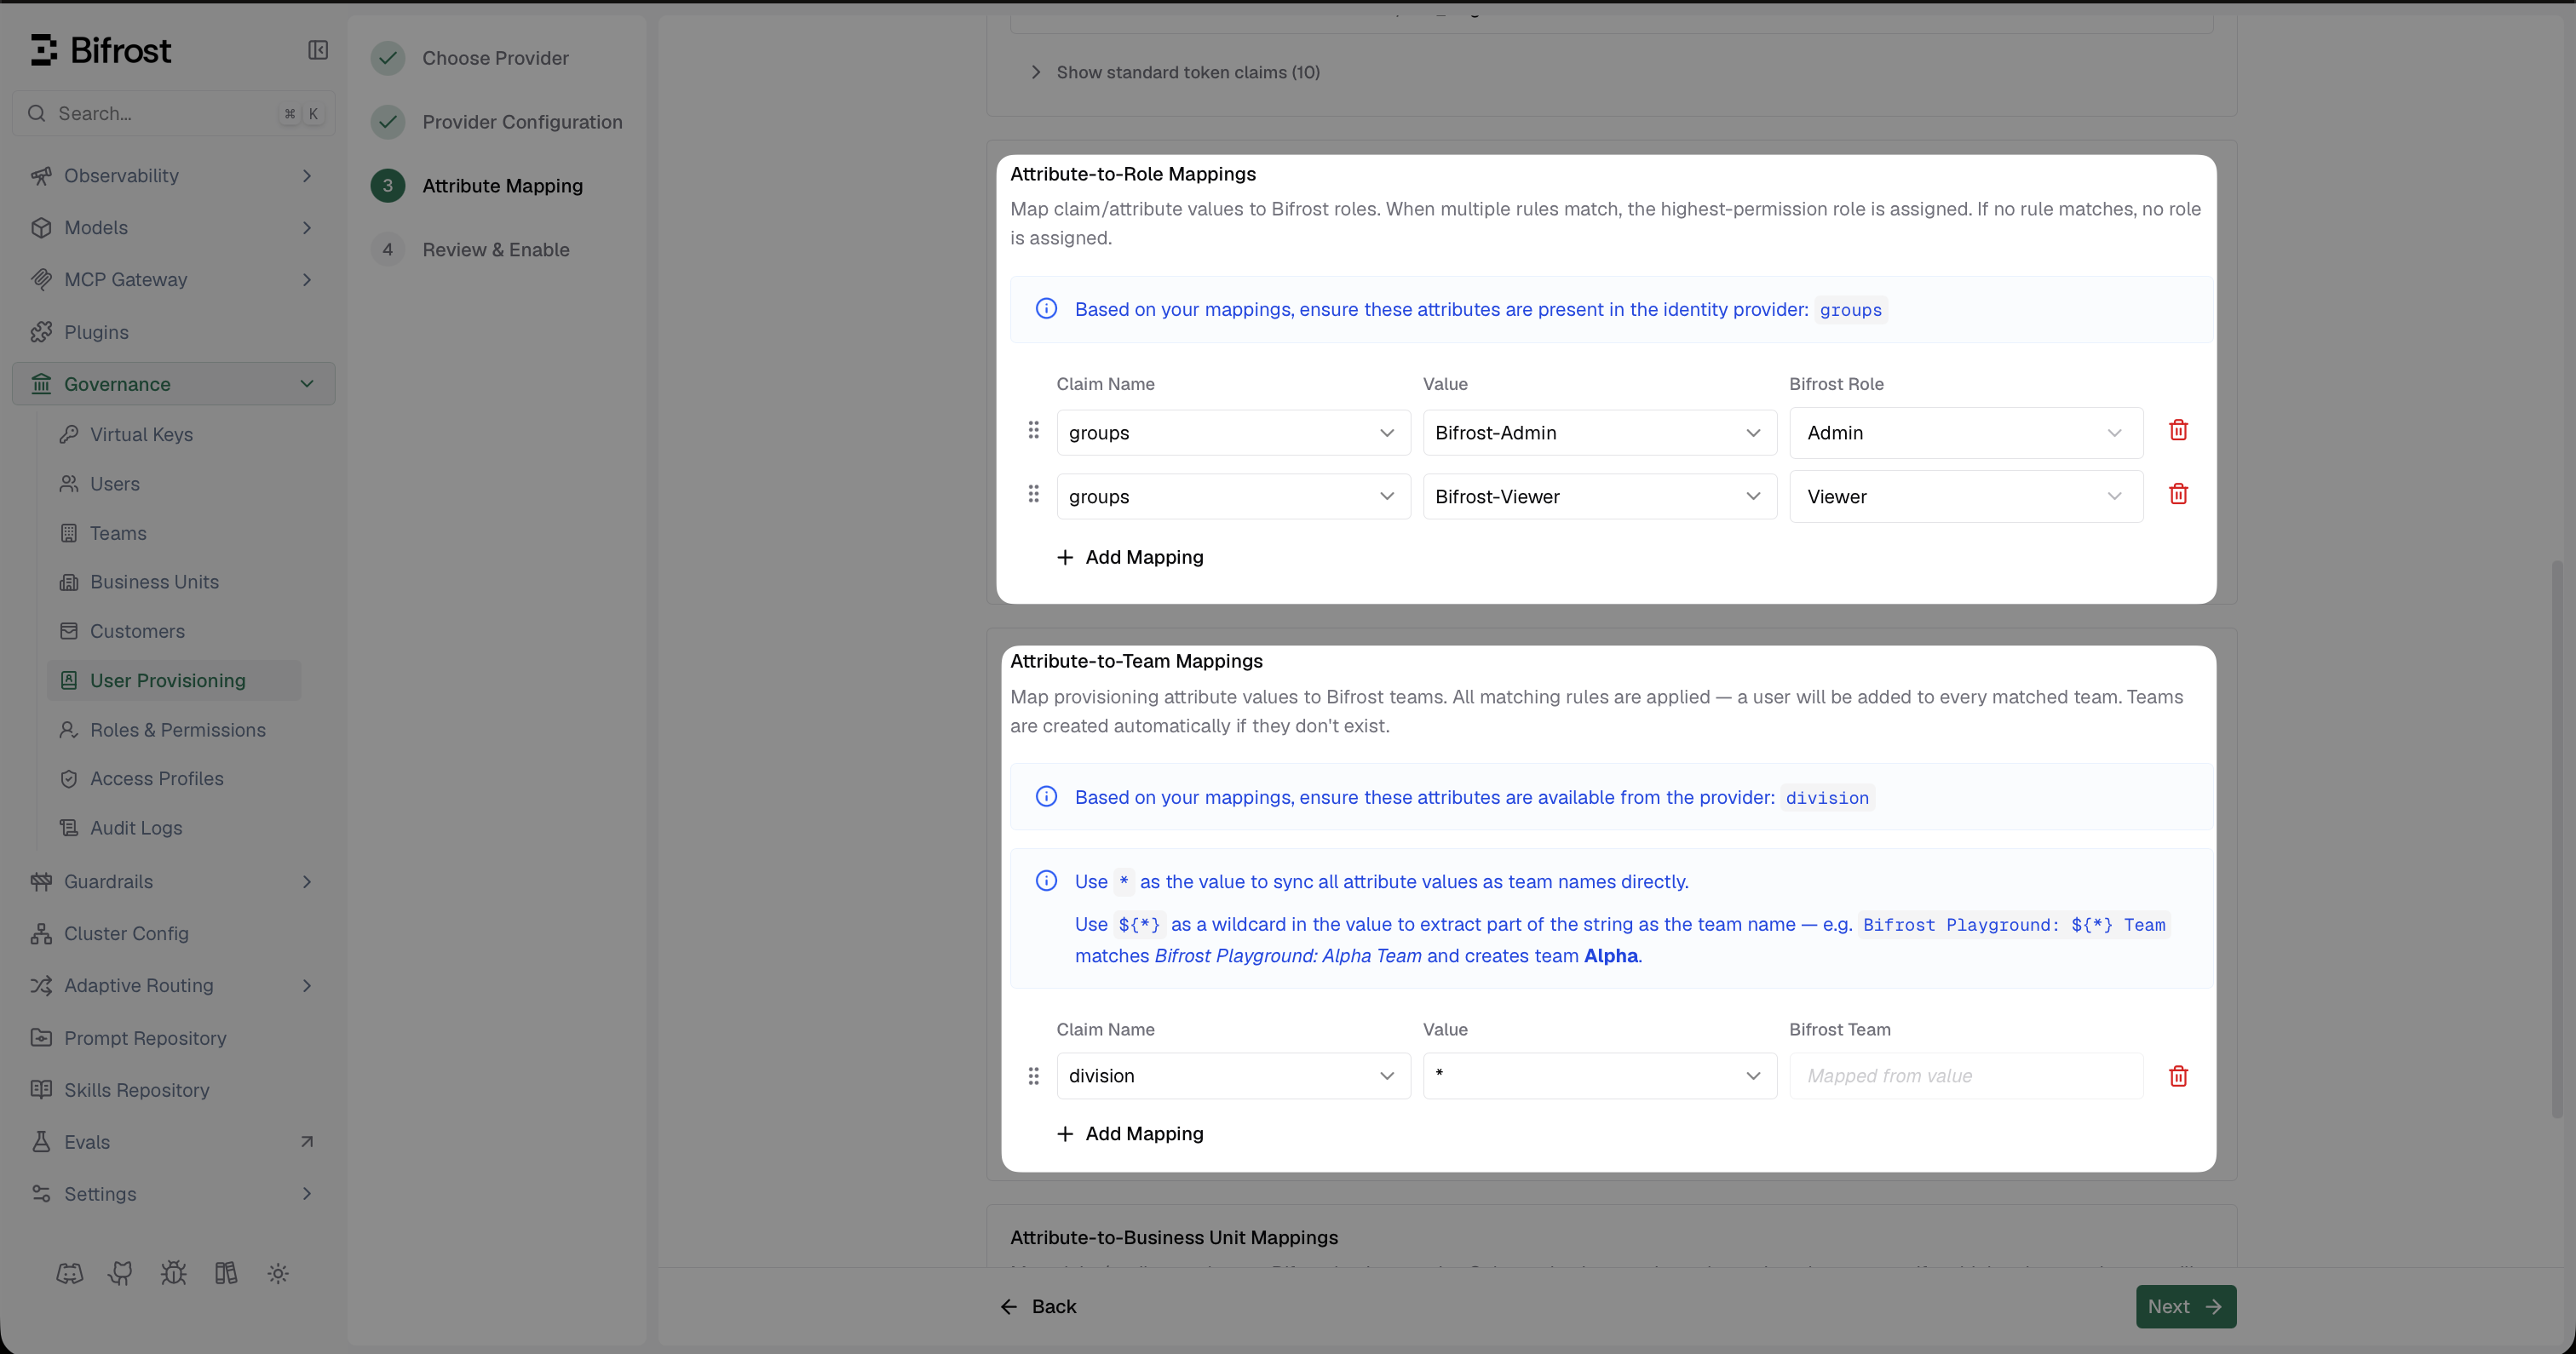Grab drag handle of Bifrost-Viewer row

tap(1034, 494)
